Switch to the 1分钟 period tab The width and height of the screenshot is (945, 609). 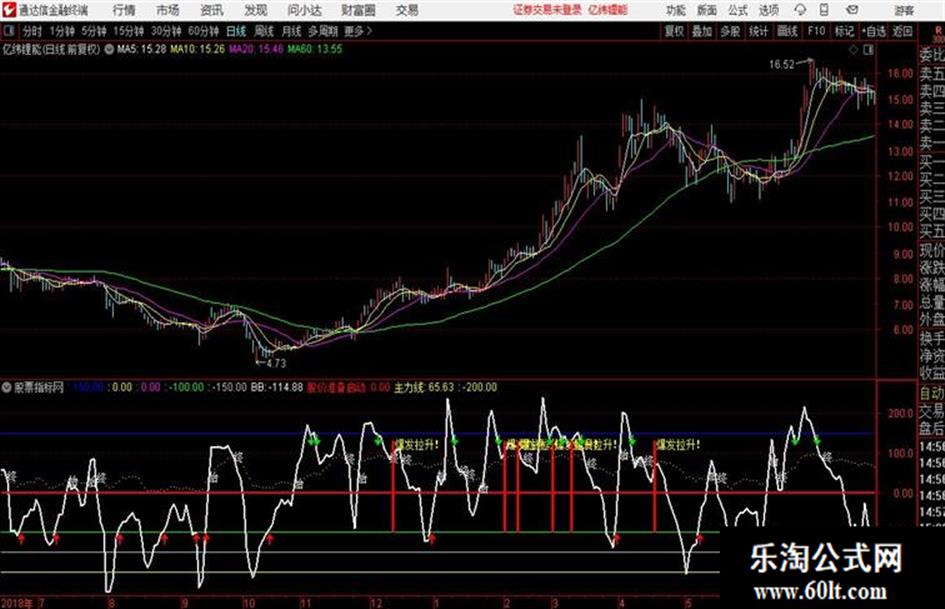[x=62, y=31]
